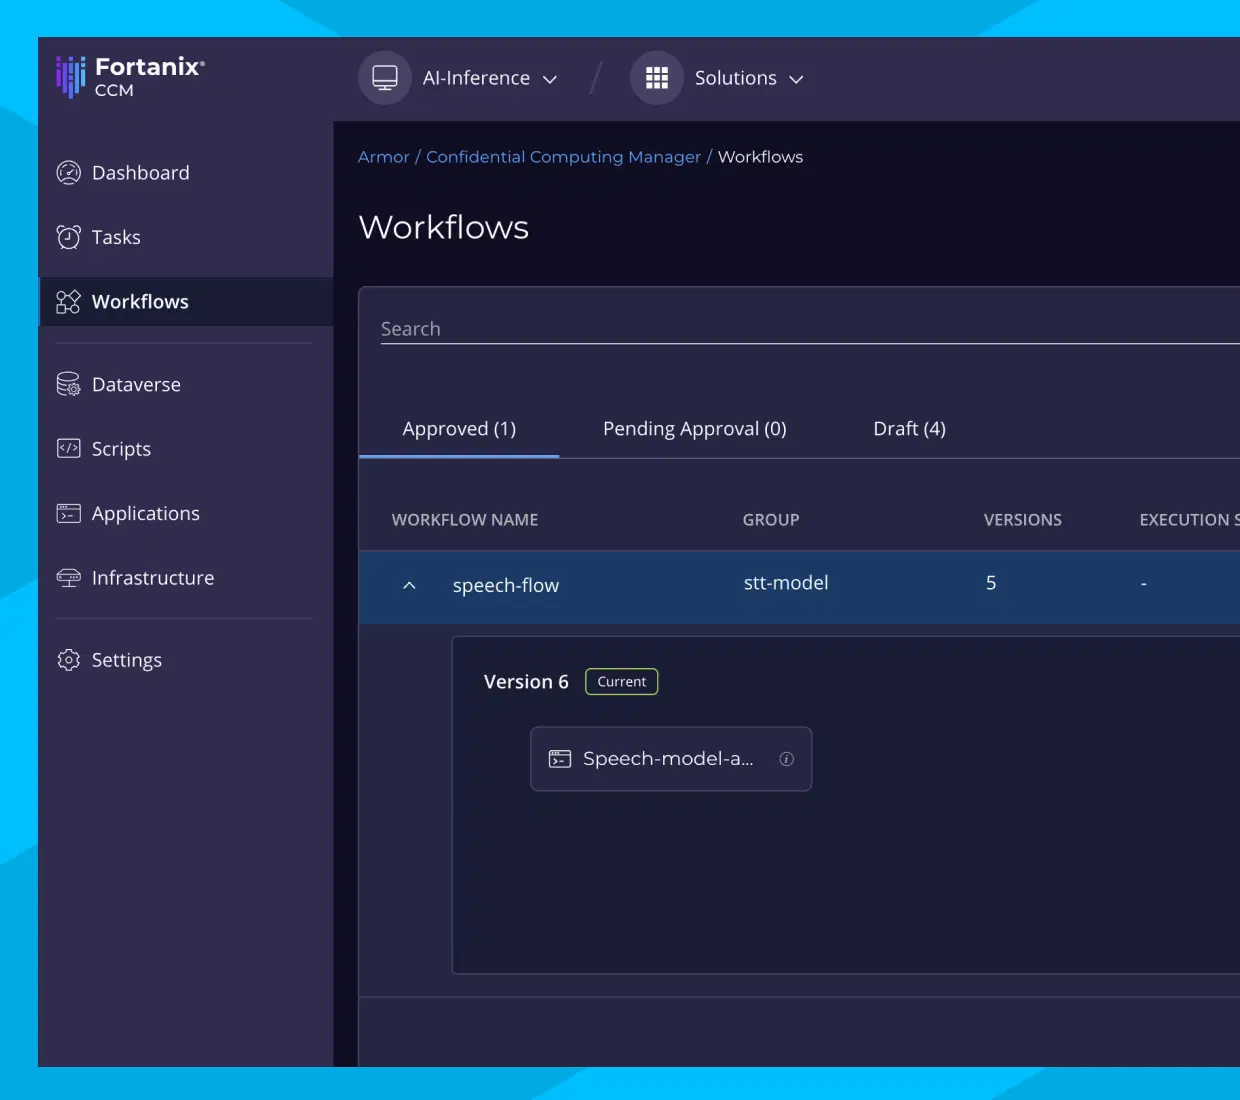Select Workflows in the sidebar
The image size is (1240, 1100).
(186, 302)
